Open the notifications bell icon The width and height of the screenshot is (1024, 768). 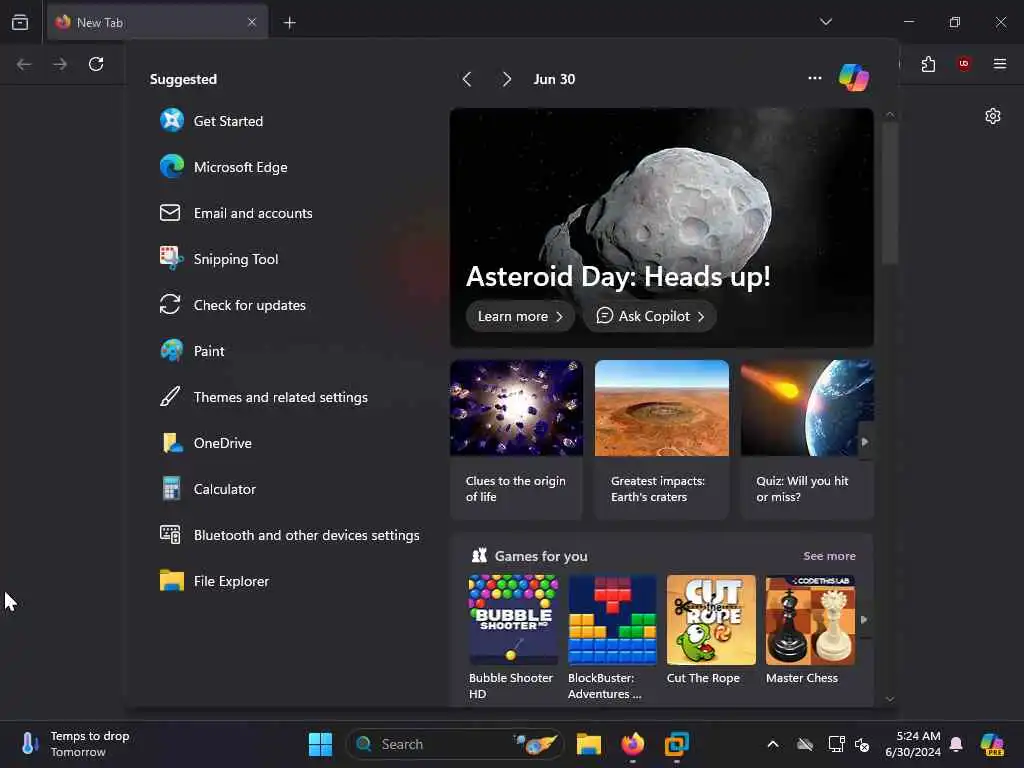955,744
